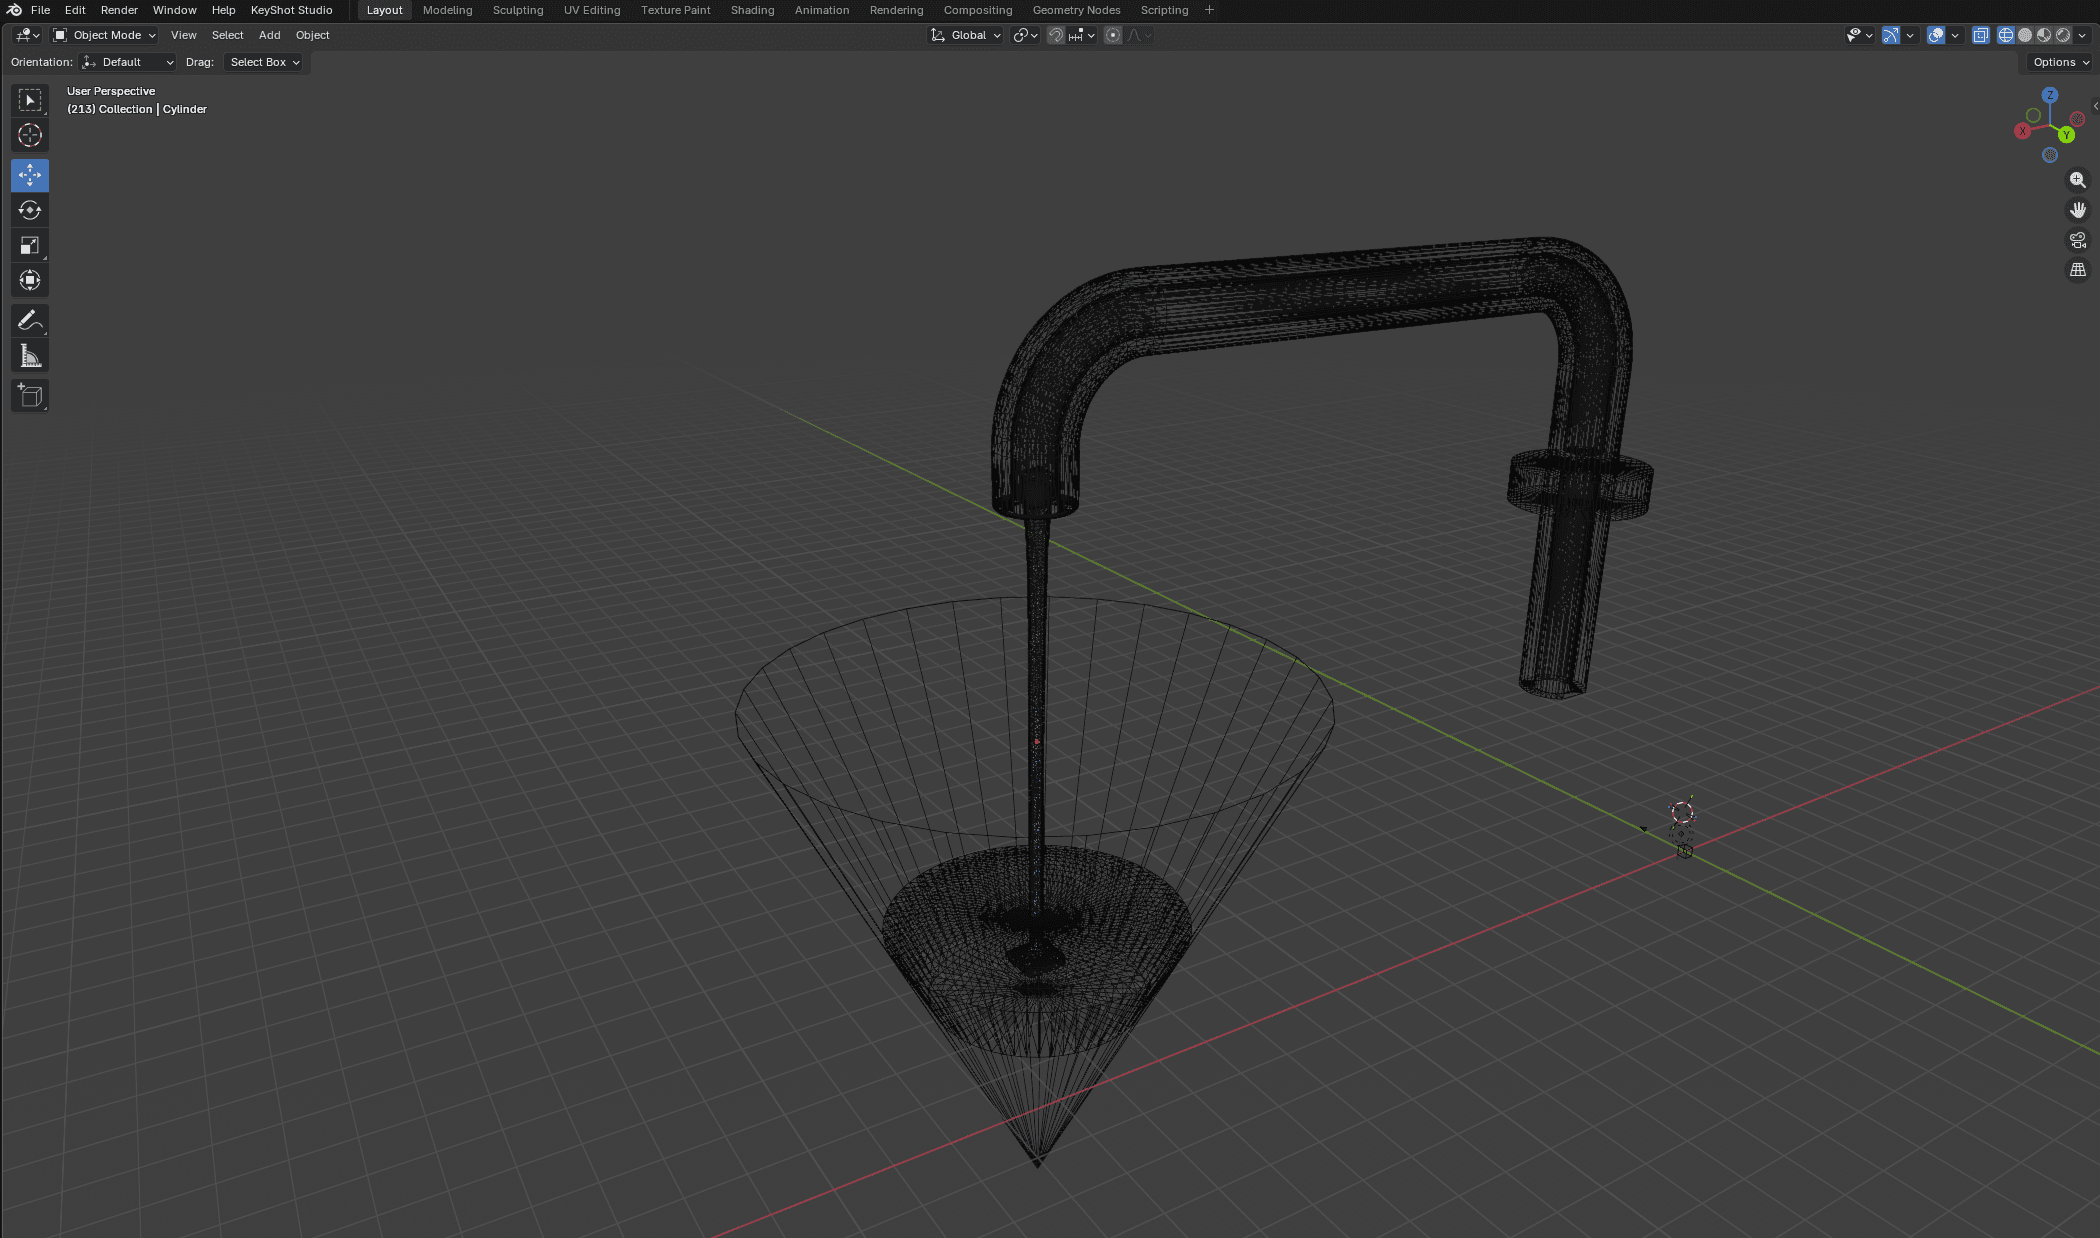This screenshot has width=2100, height=1238.
Task: Select the Transform tool
Action: pos(30,280)
